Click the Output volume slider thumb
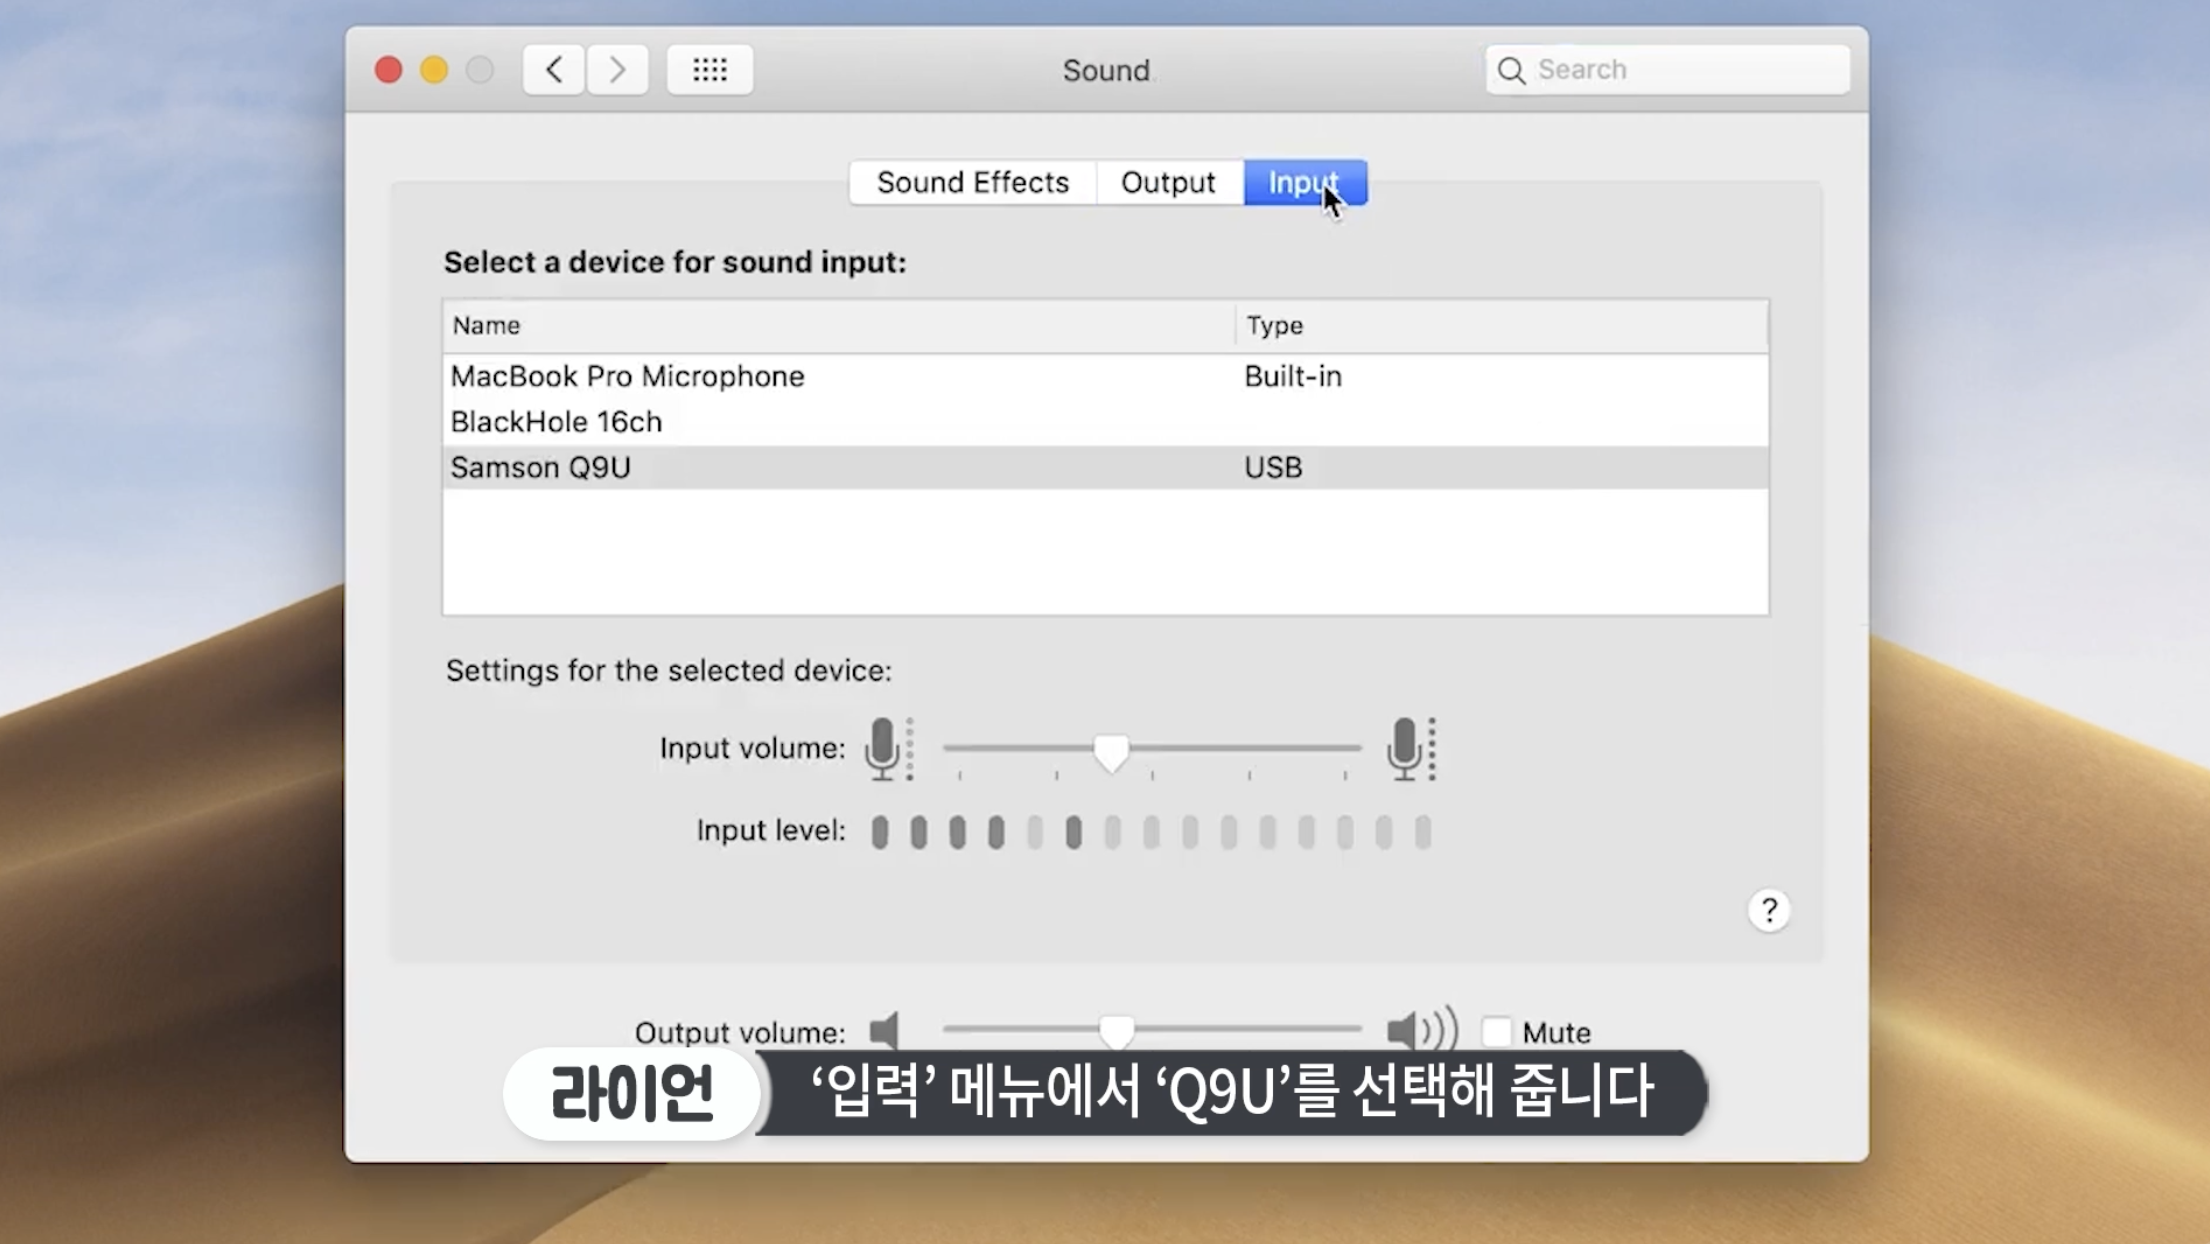The height and width of the screenshot is (1244, 2210). 1116,1030
